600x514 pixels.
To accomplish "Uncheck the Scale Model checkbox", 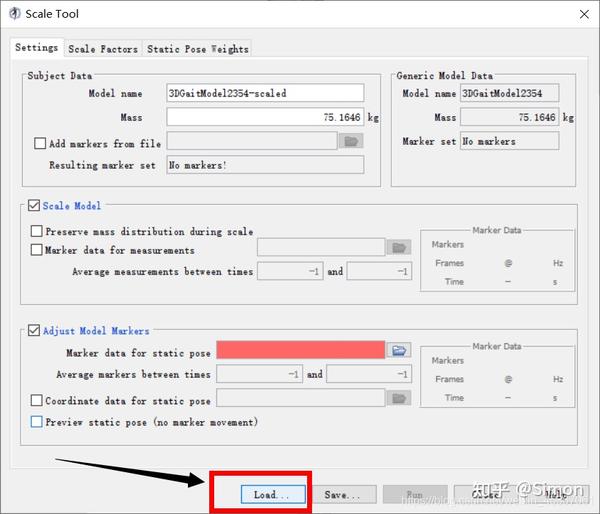I will (34, 205).
